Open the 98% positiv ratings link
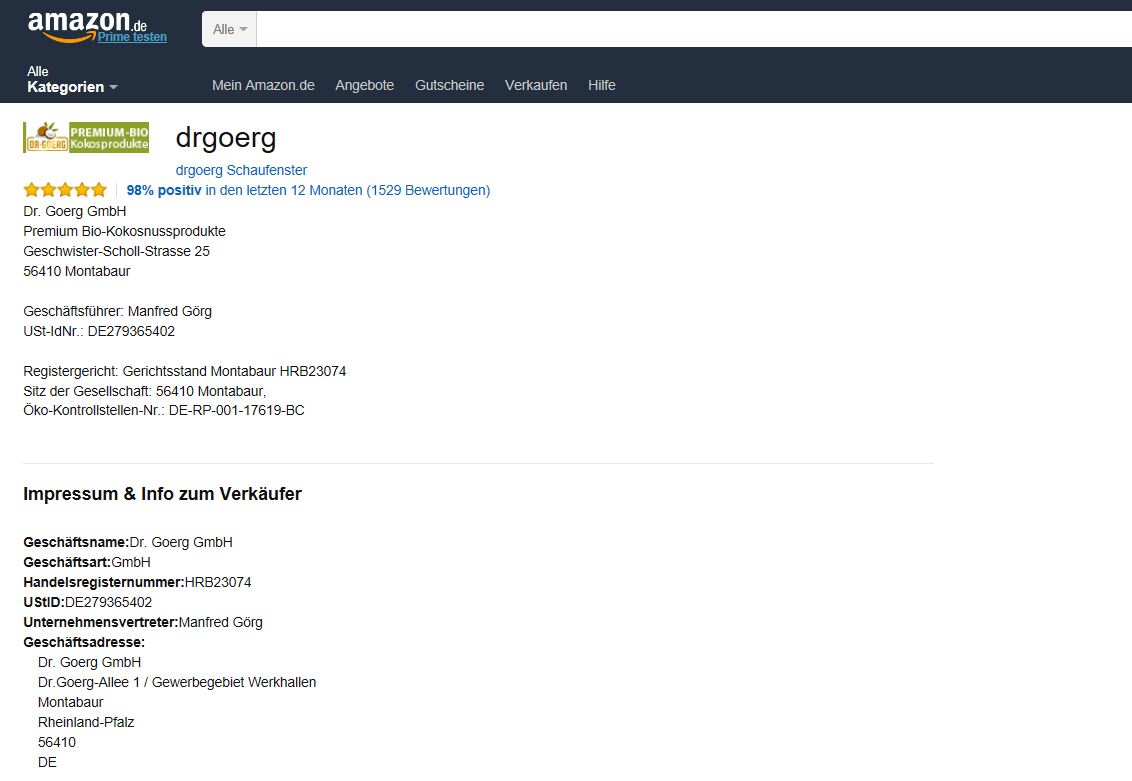 click(308, 191)
